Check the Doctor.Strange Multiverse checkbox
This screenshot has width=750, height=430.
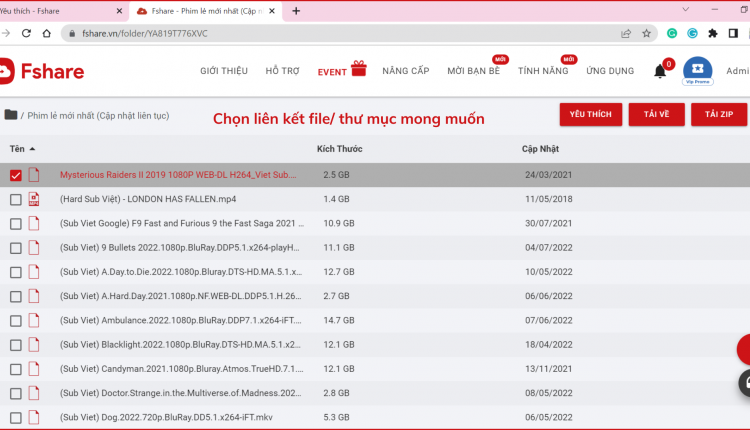(x=16, y=394)
